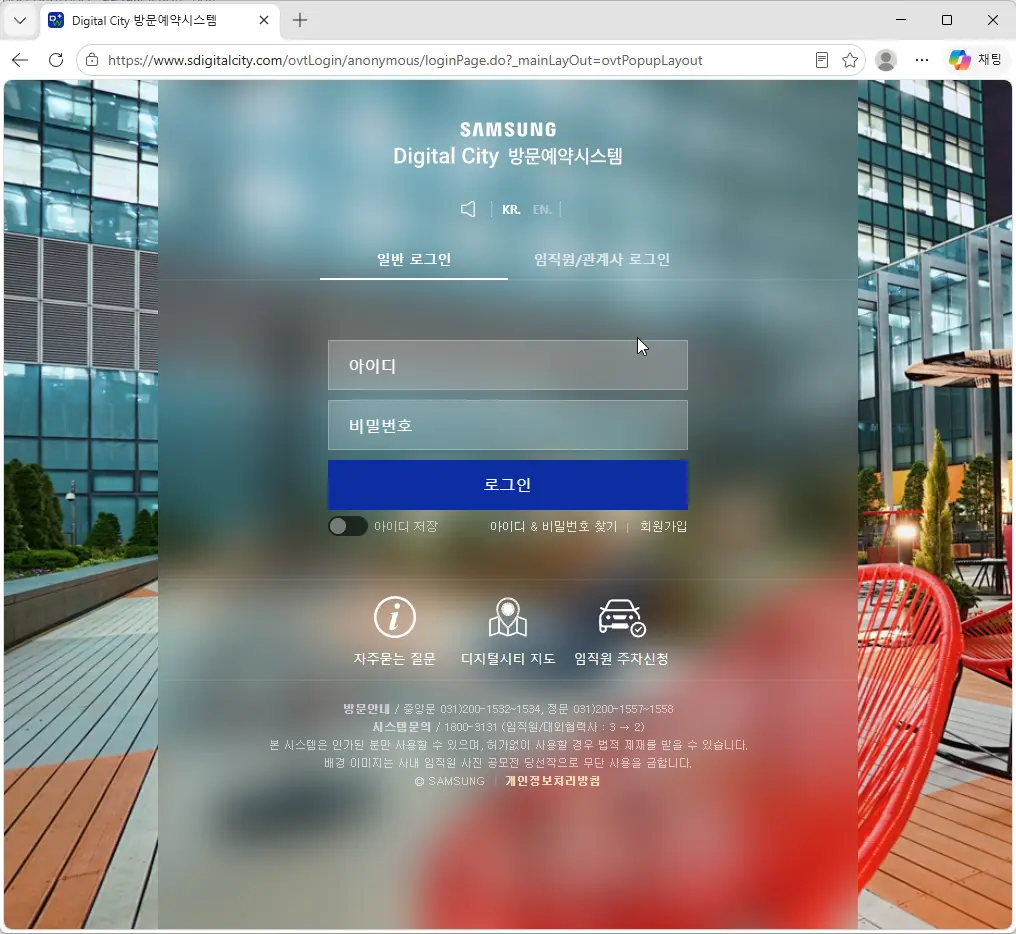Click the 방문안내 contact text line
This screenshot has width=1016, height=934.
(508, 709)
